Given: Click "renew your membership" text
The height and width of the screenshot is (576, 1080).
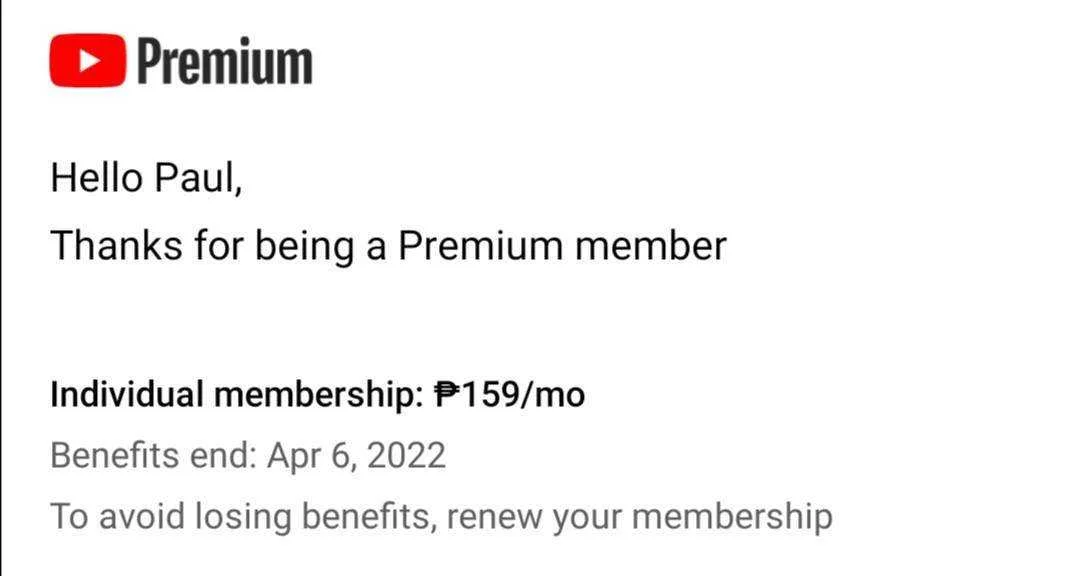Looking at the screenshot, I should (640, 517).
